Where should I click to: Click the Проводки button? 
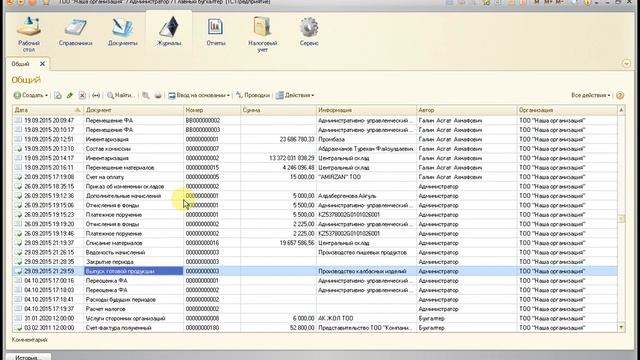253,95
